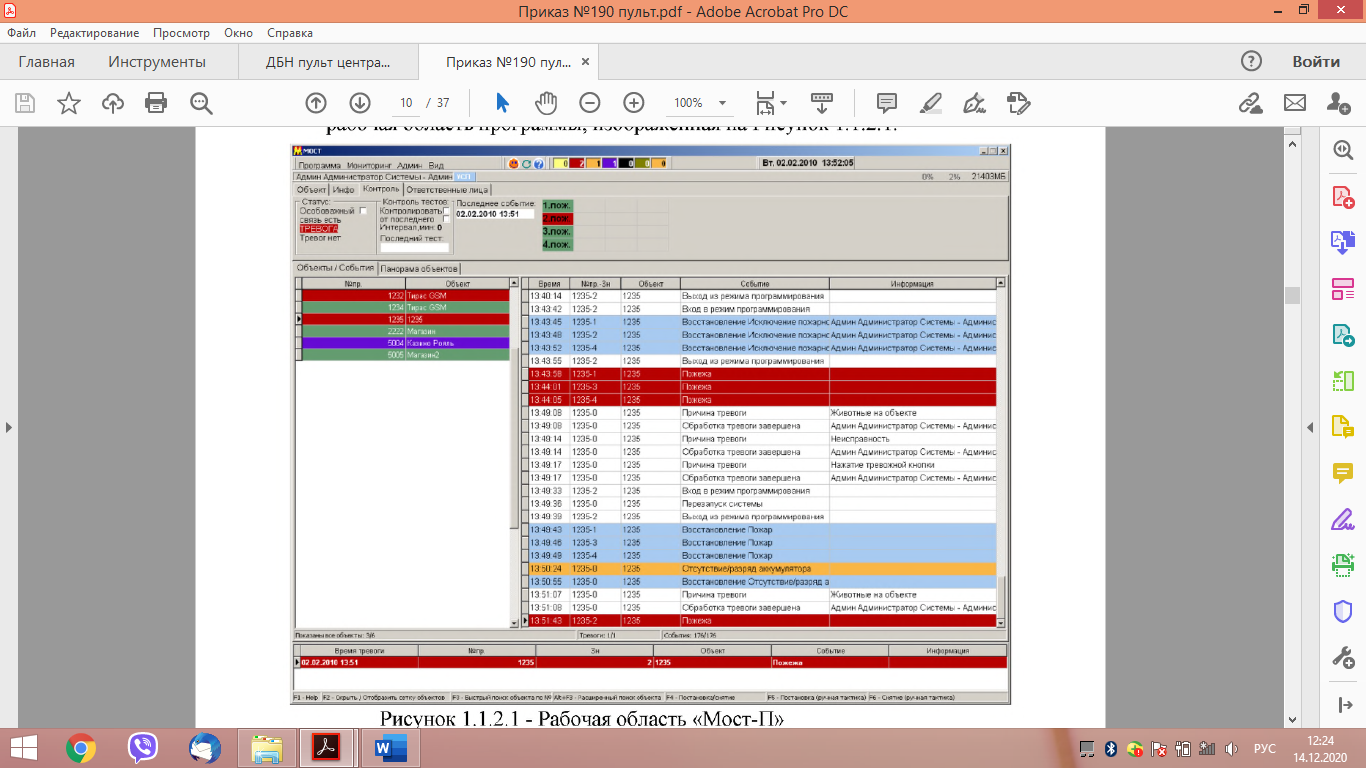
Task: Share a link to the file
Action: click(x=1249, y=102)
